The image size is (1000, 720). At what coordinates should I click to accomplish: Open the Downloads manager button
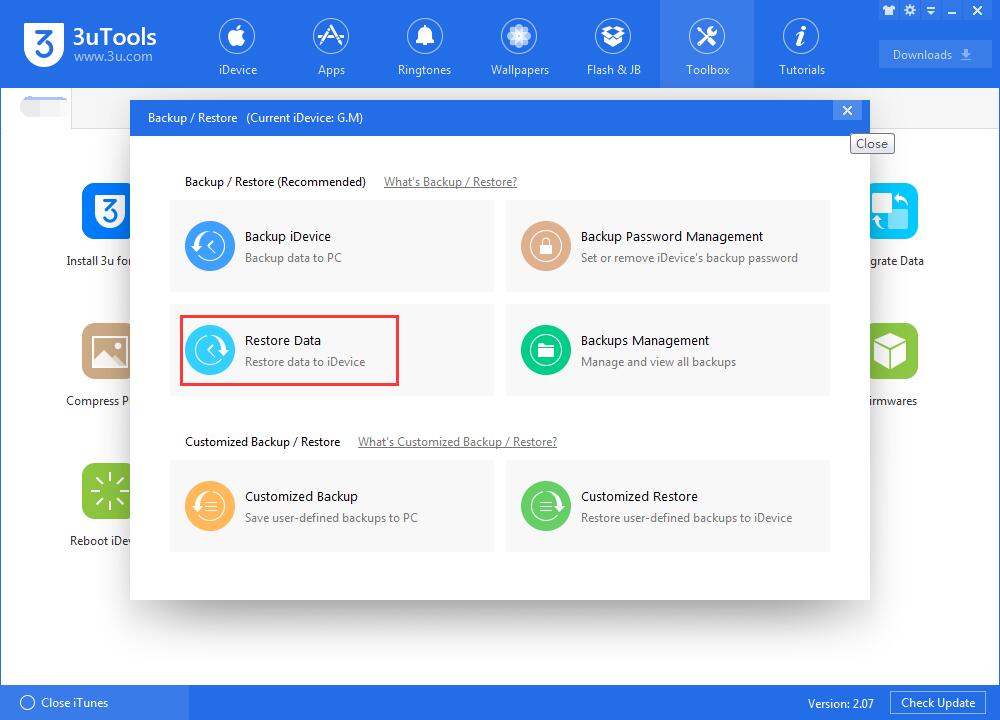934,55
